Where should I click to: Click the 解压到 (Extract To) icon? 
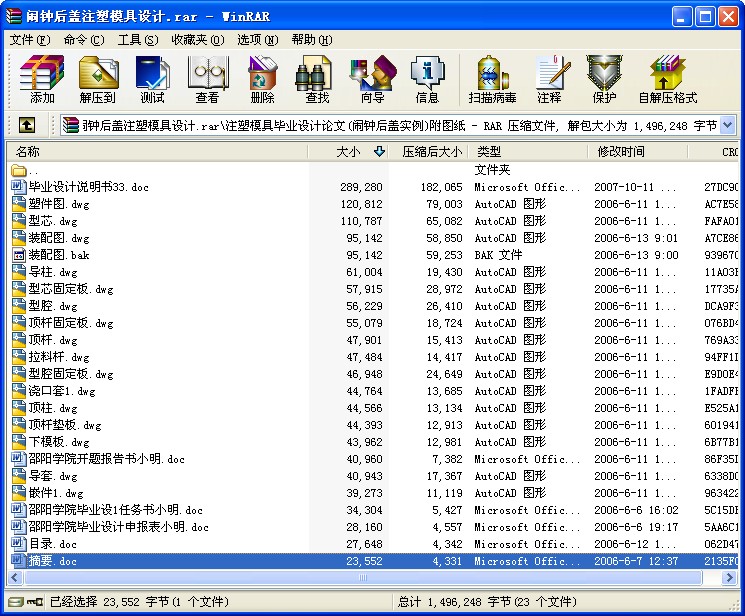point(97,79)
